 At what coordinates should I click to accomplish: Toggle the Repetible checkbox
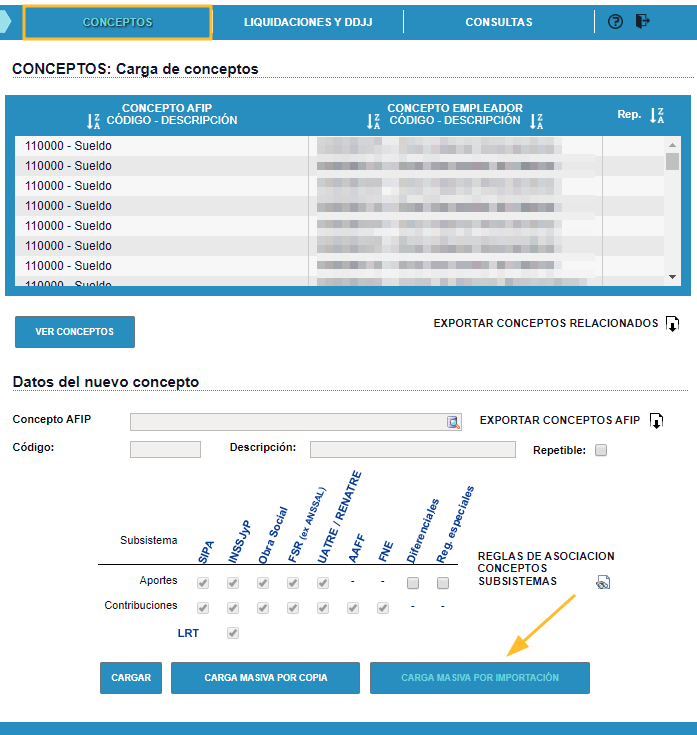[x=601, y=450]
